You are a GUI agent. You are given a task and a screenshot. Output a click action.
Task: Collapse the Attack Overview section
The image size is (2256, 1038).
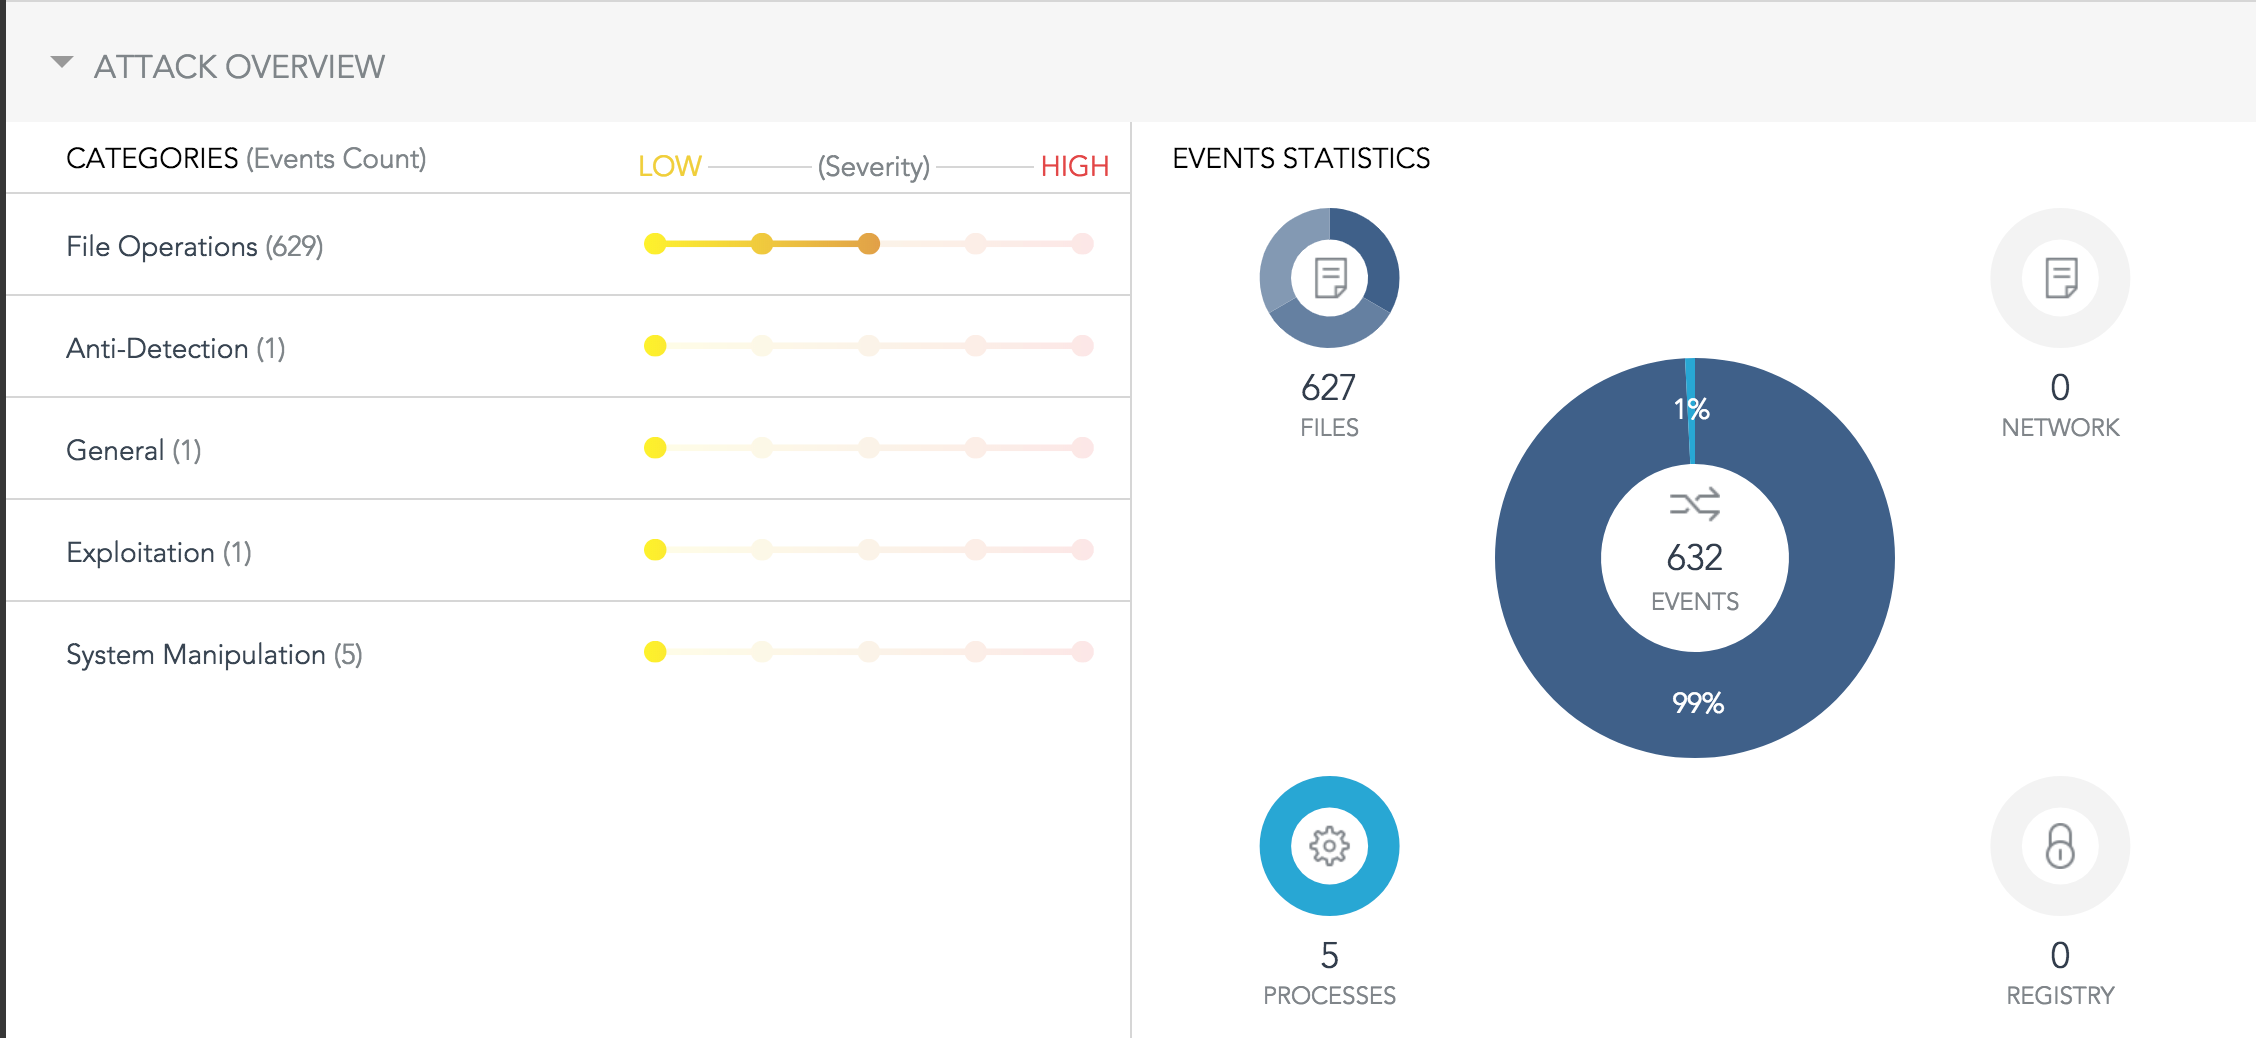[x=62, y=64]
